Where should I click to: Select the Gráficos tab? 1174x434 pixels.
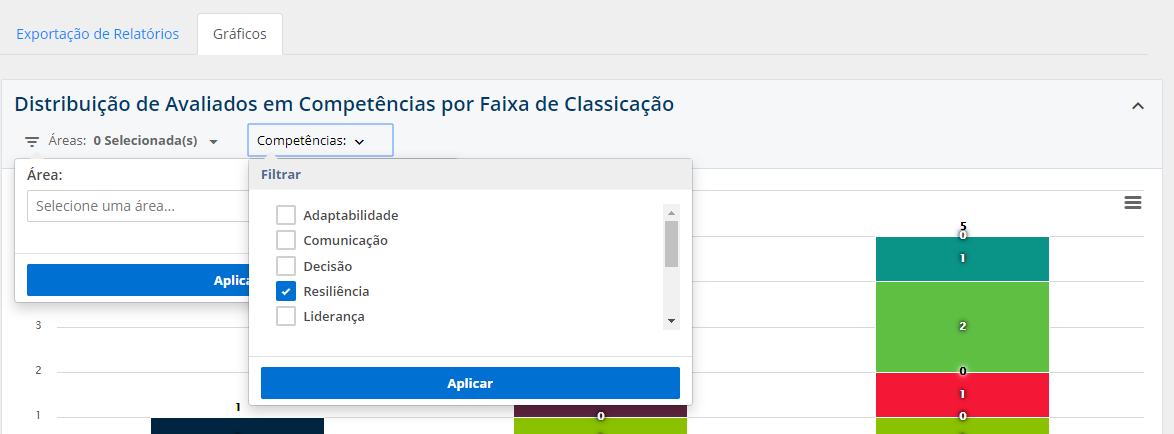click(x=240, y=34)
